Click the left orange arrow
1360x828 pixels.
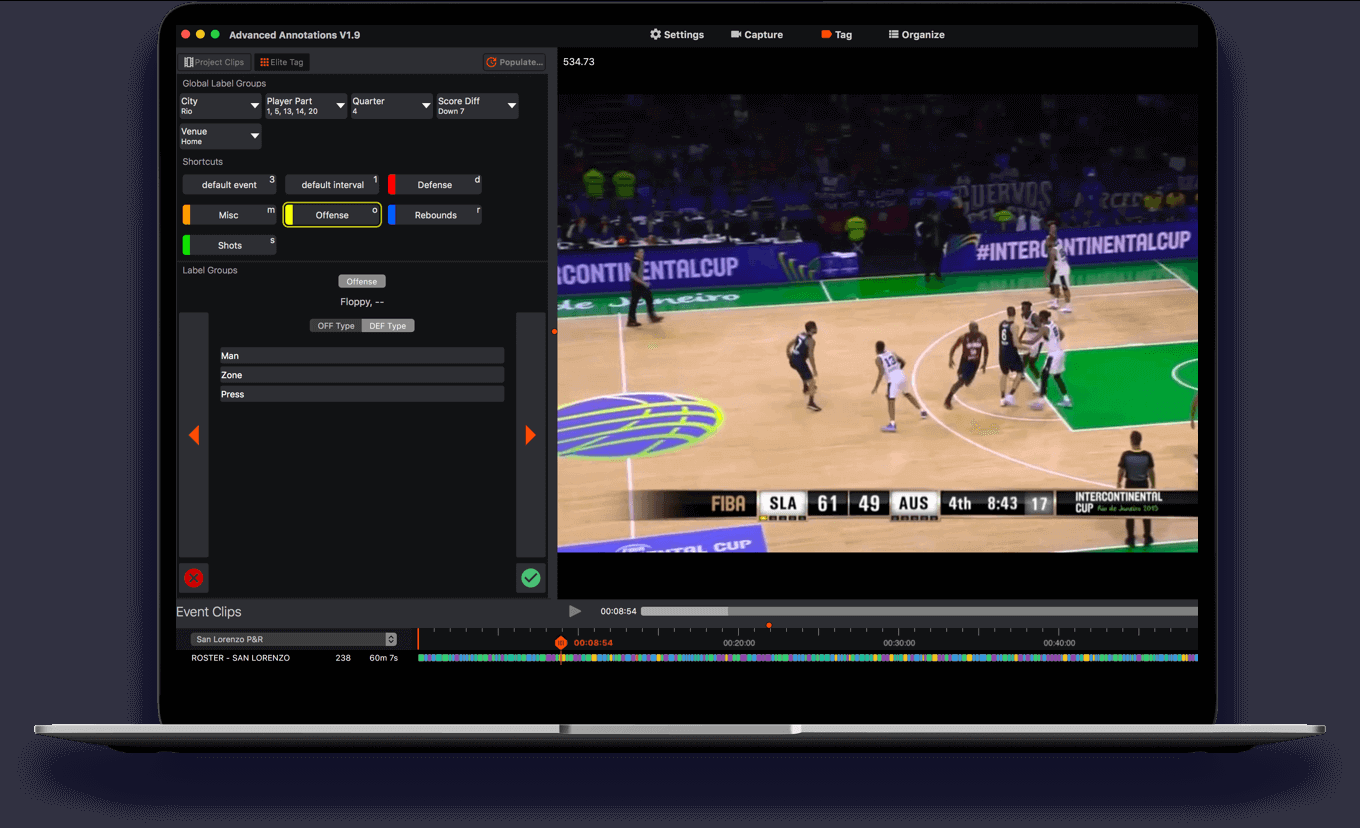pyautogui.click(x=194, y=435)
